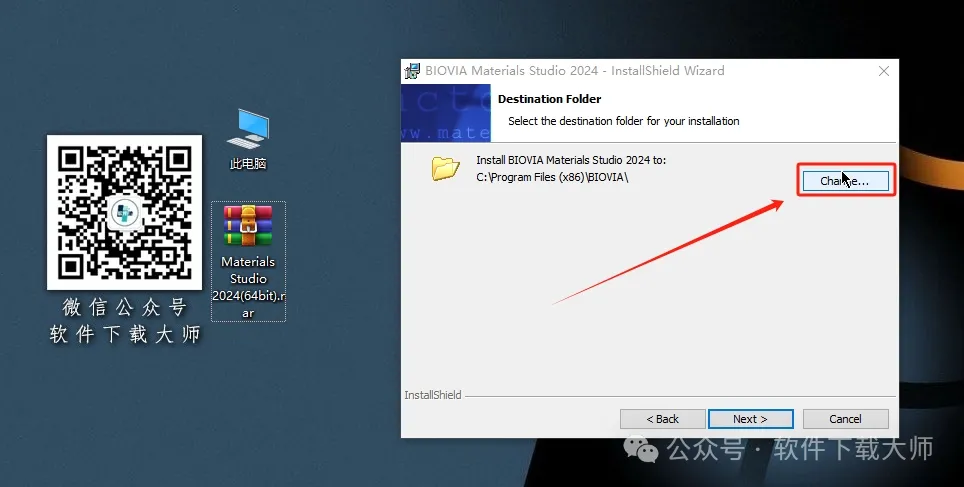Click the Materials Studio 2024(64bit).rar file name label
964x487 pixels.
point(248,287)
